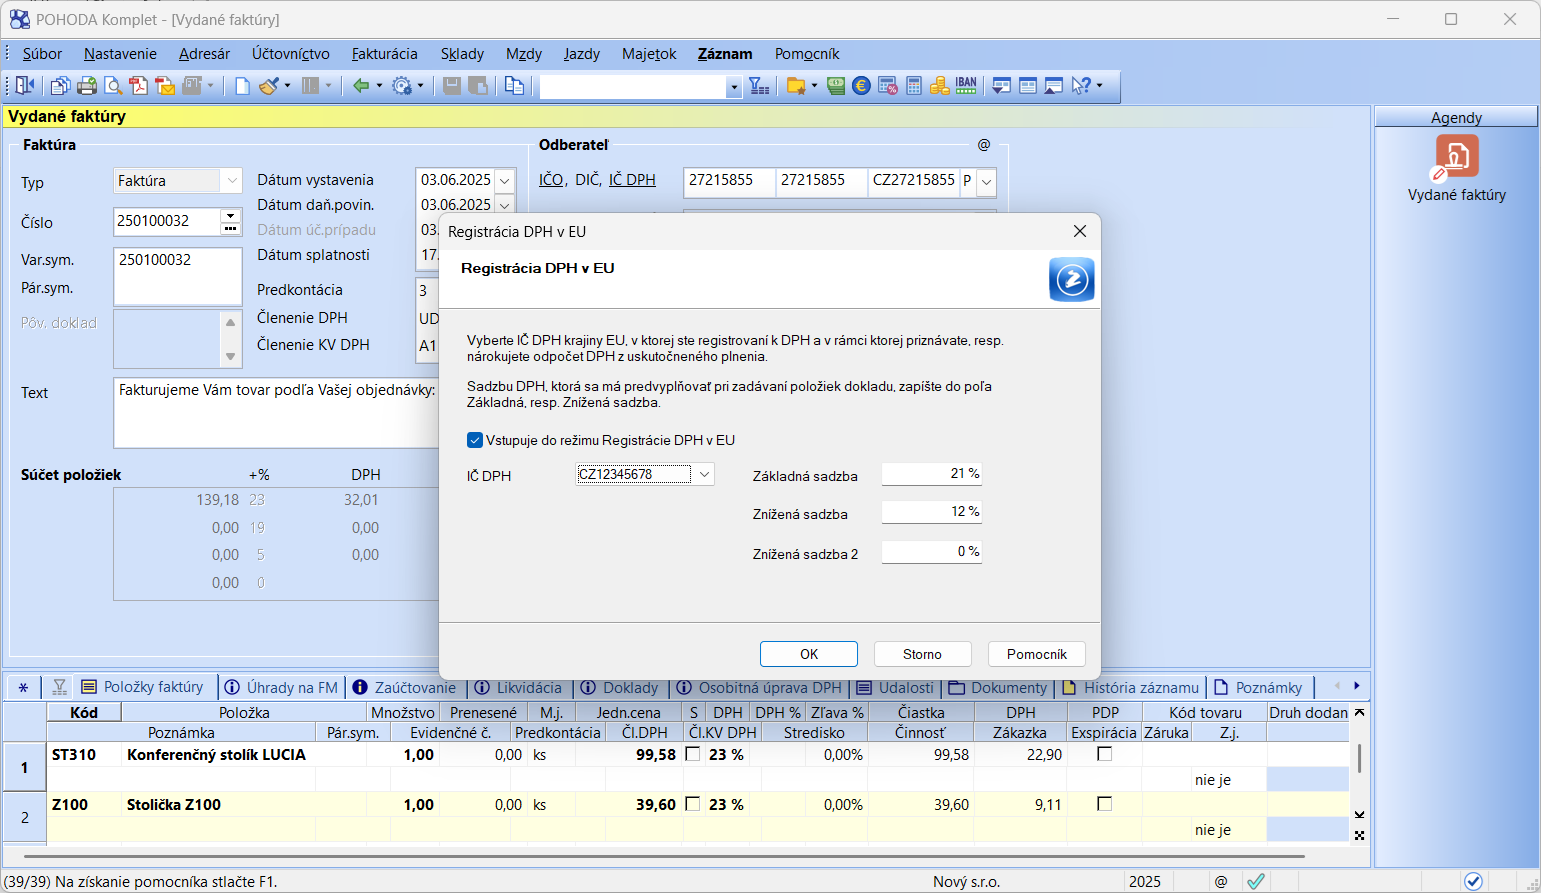1541x893 pixels.
Task: Click the IČ DPH link in Odberateľ
Action: (x=632, y=180)
